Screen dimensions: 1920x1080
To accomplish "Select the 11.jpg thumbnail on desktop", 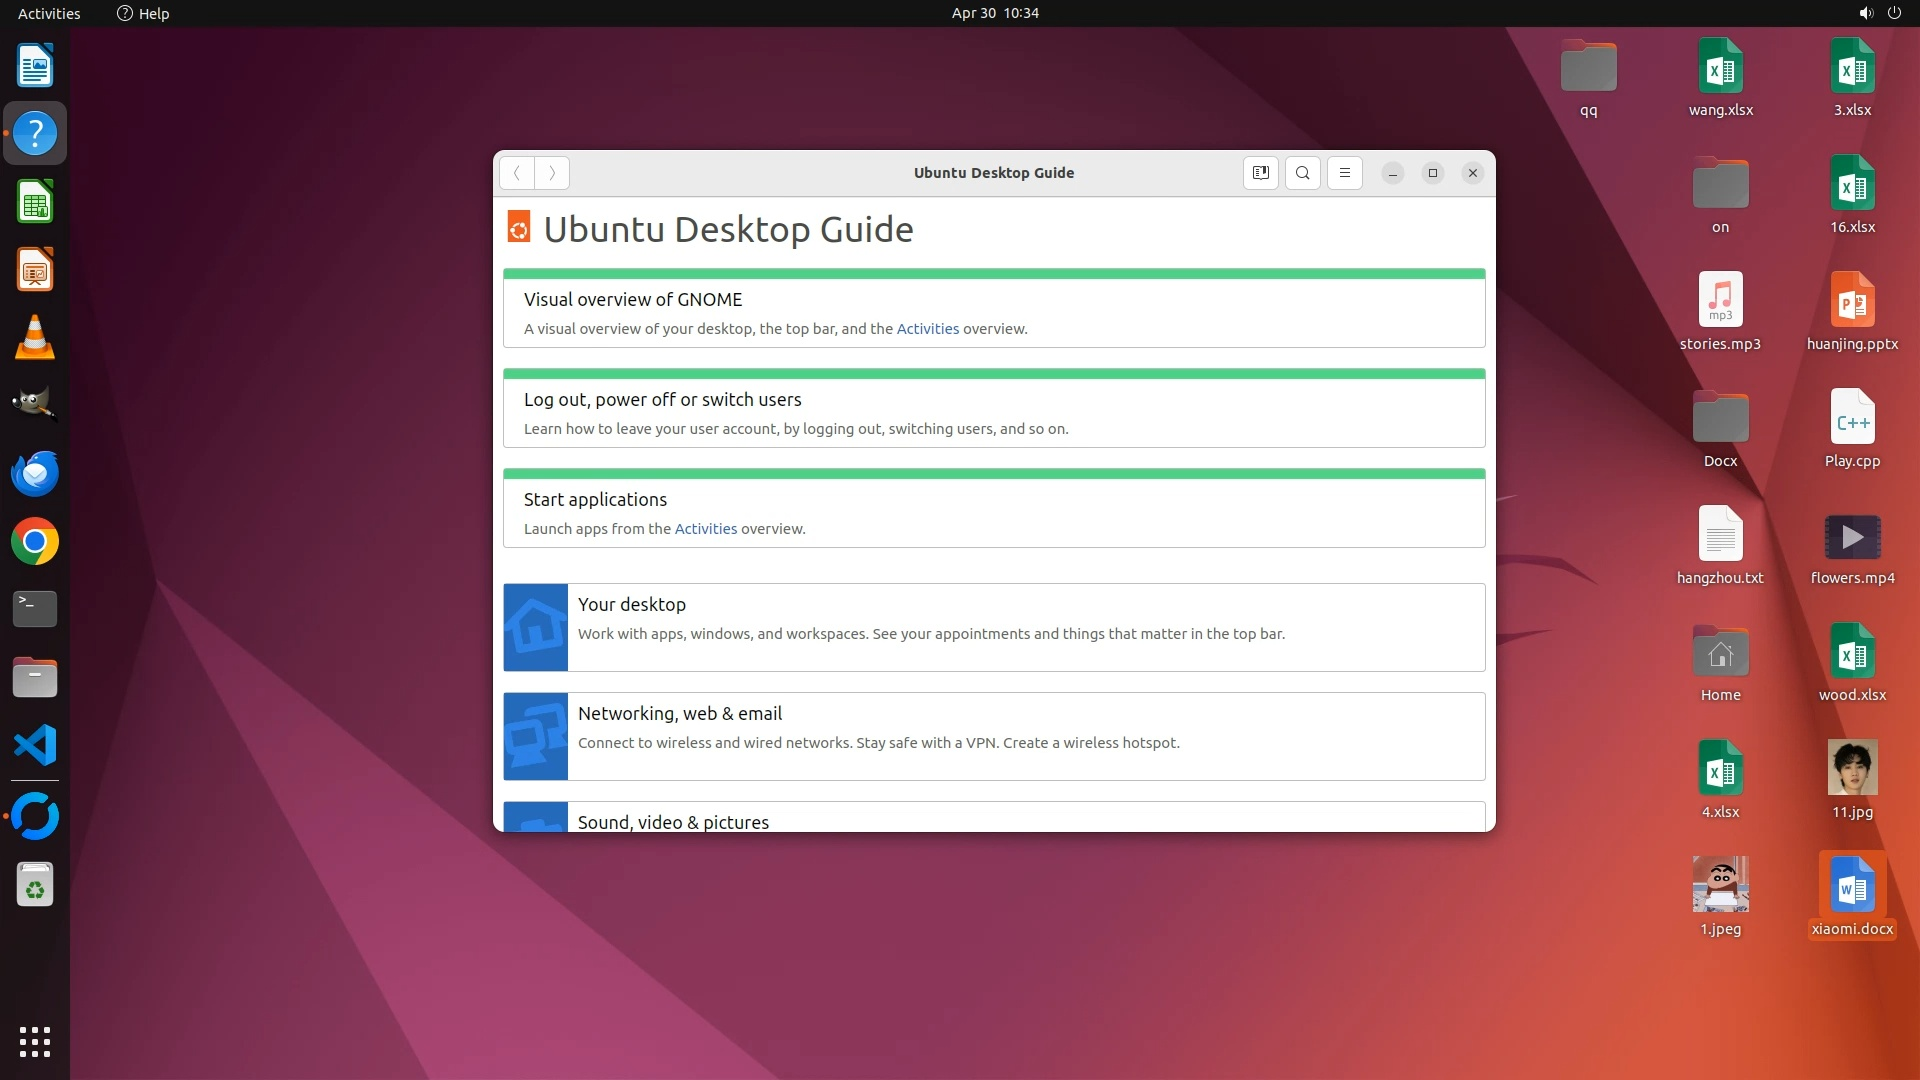I will coord(1852,768).
